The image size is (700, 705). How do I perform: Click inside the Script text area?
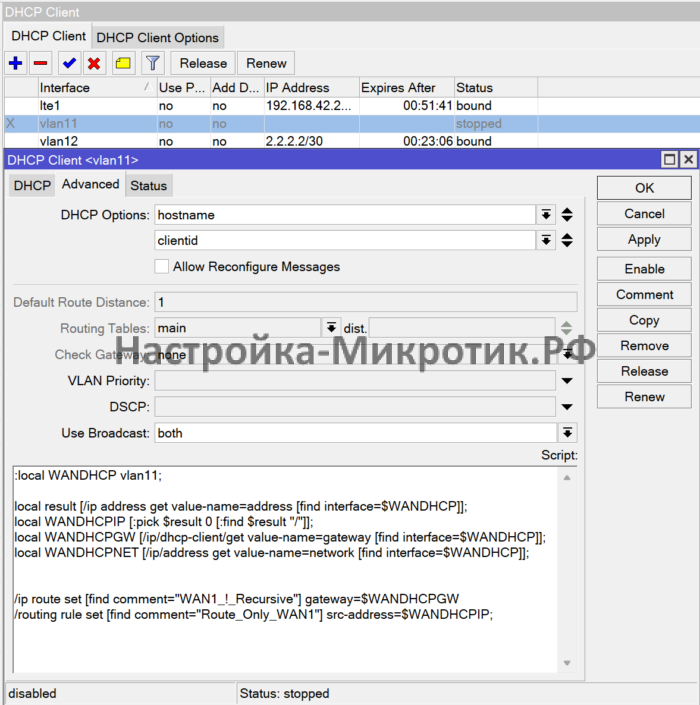pos(285,569)
